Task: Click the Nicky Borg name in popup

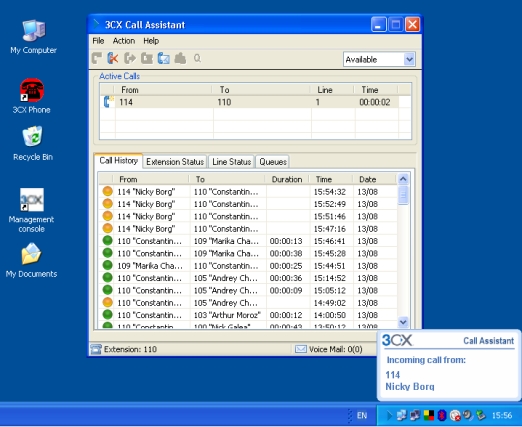Action: [x=410, y=387]
